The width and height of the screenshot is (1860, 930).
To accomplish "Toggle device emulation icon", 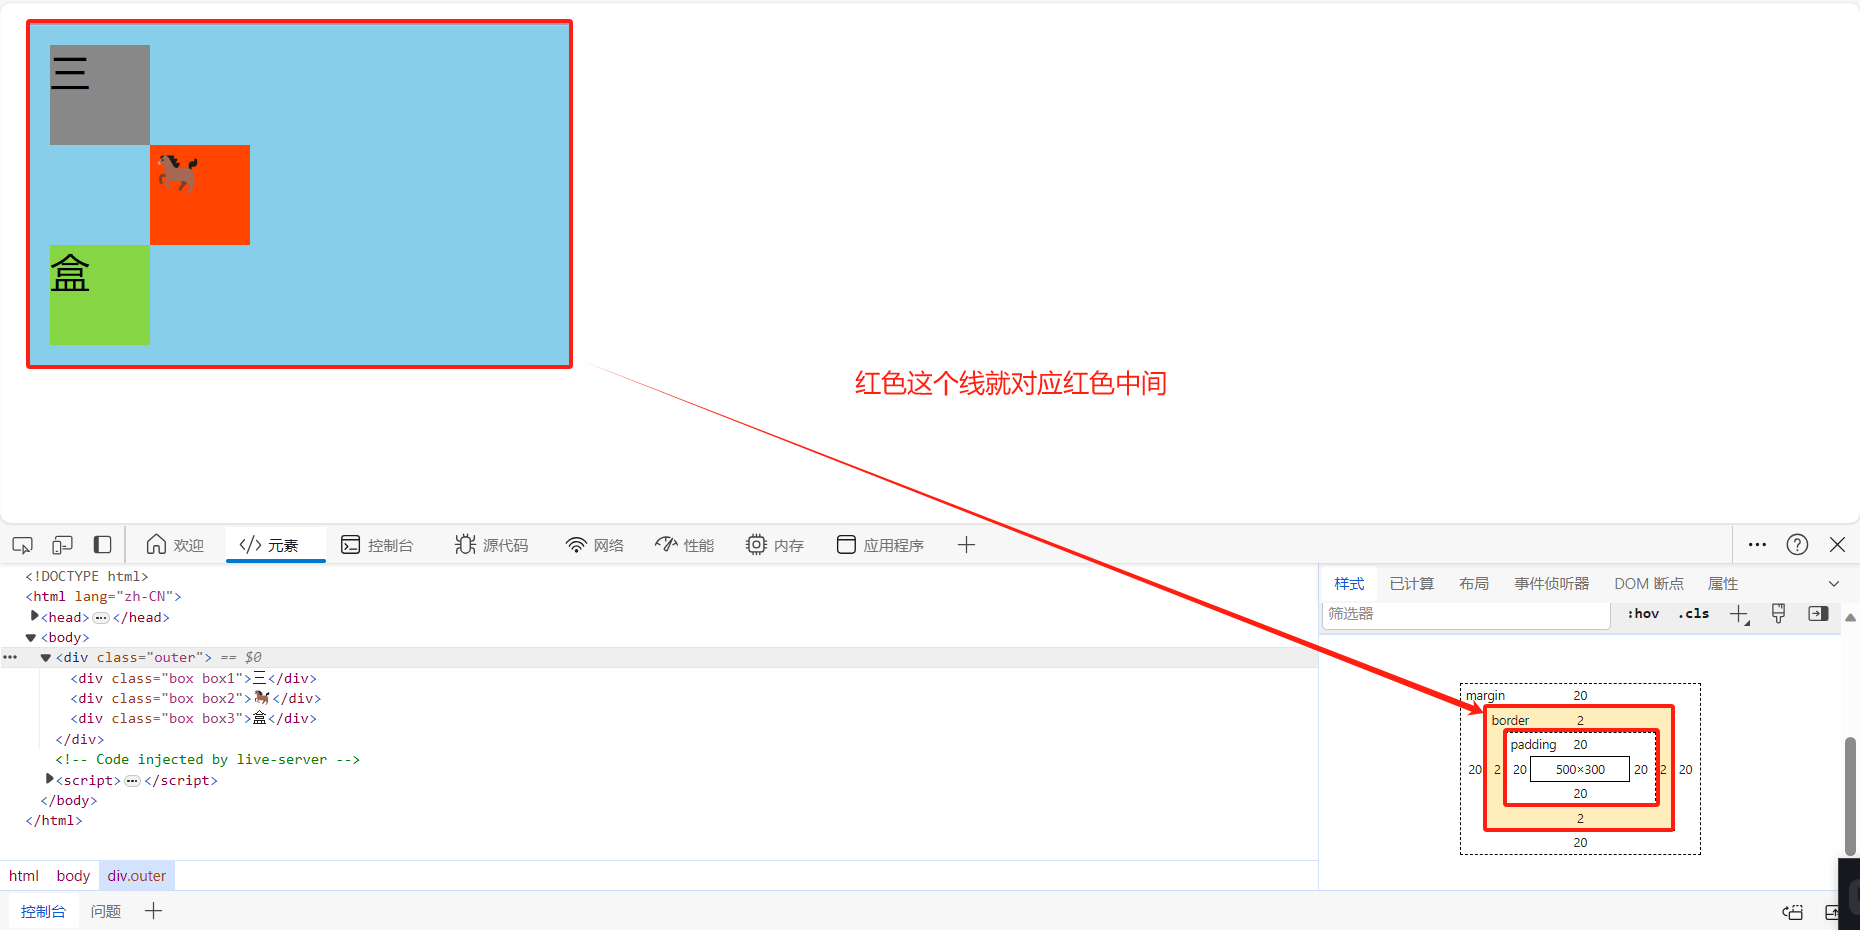I will tap(62, 545).
